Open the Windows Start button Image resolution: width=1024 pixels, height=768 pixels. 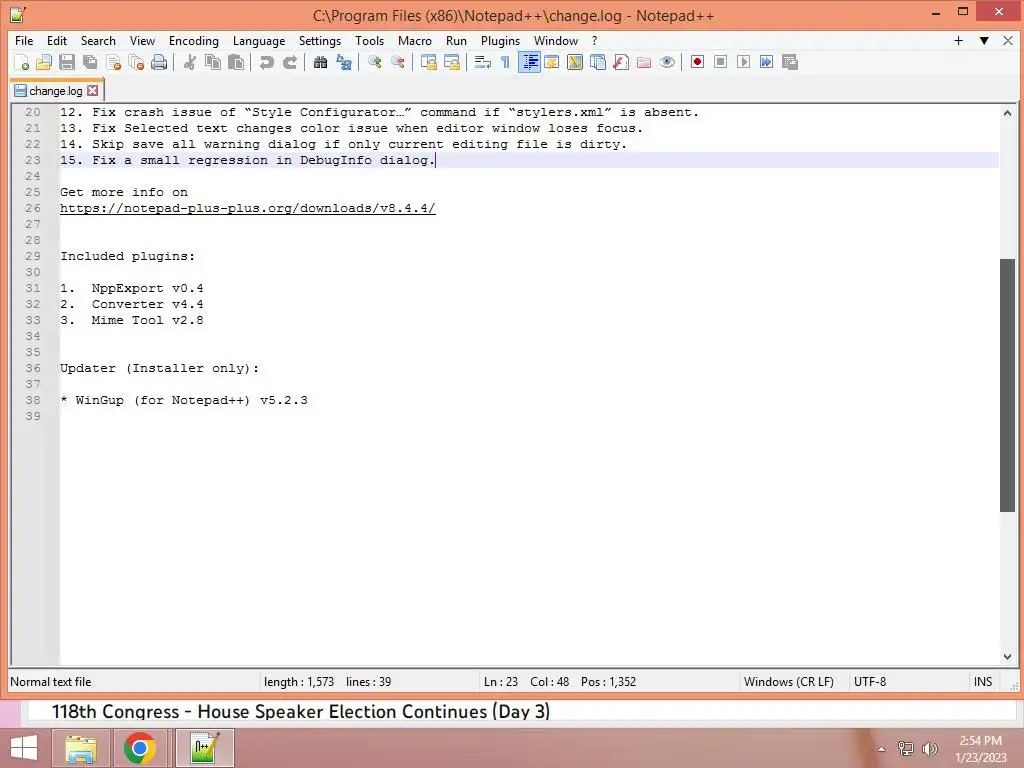coord(24,748)
